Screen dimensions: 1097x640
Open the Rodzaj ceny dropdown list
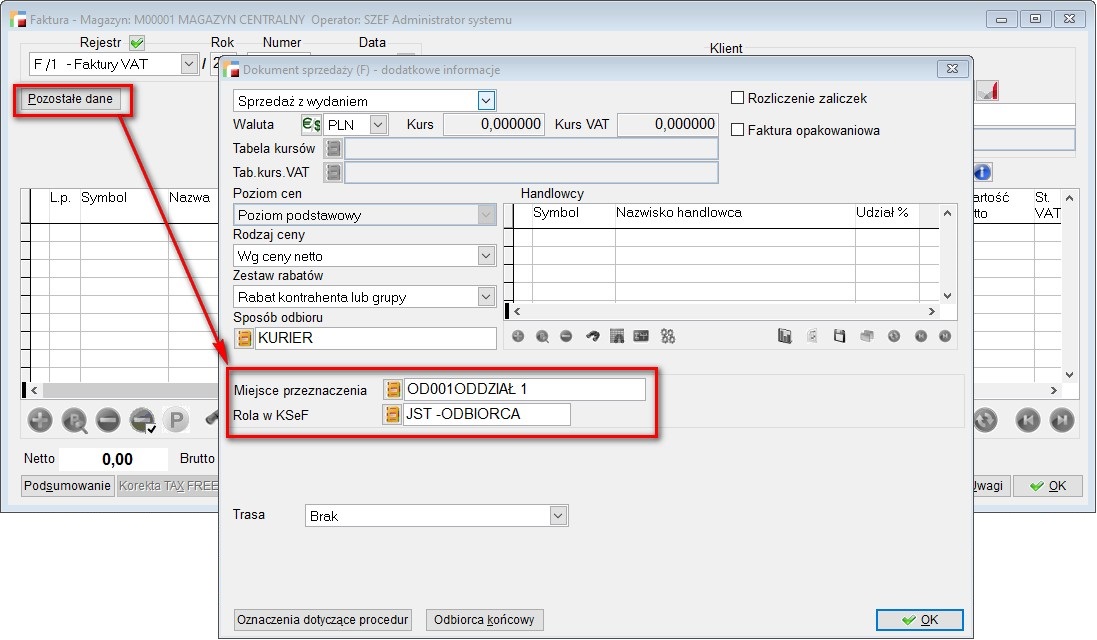(x=486, y=256)
